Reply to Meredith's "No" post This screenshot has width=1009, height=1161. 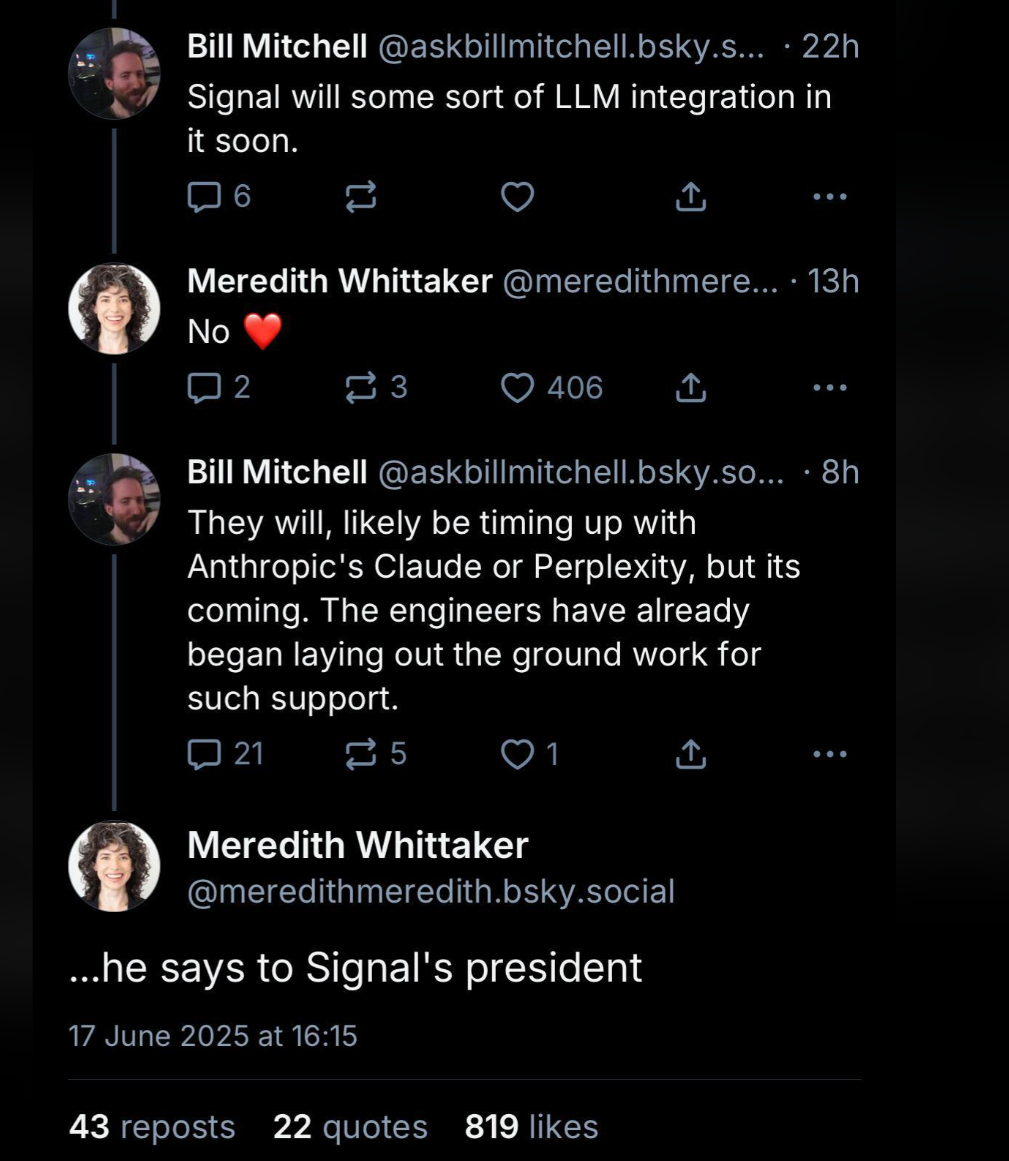point(204,387)
